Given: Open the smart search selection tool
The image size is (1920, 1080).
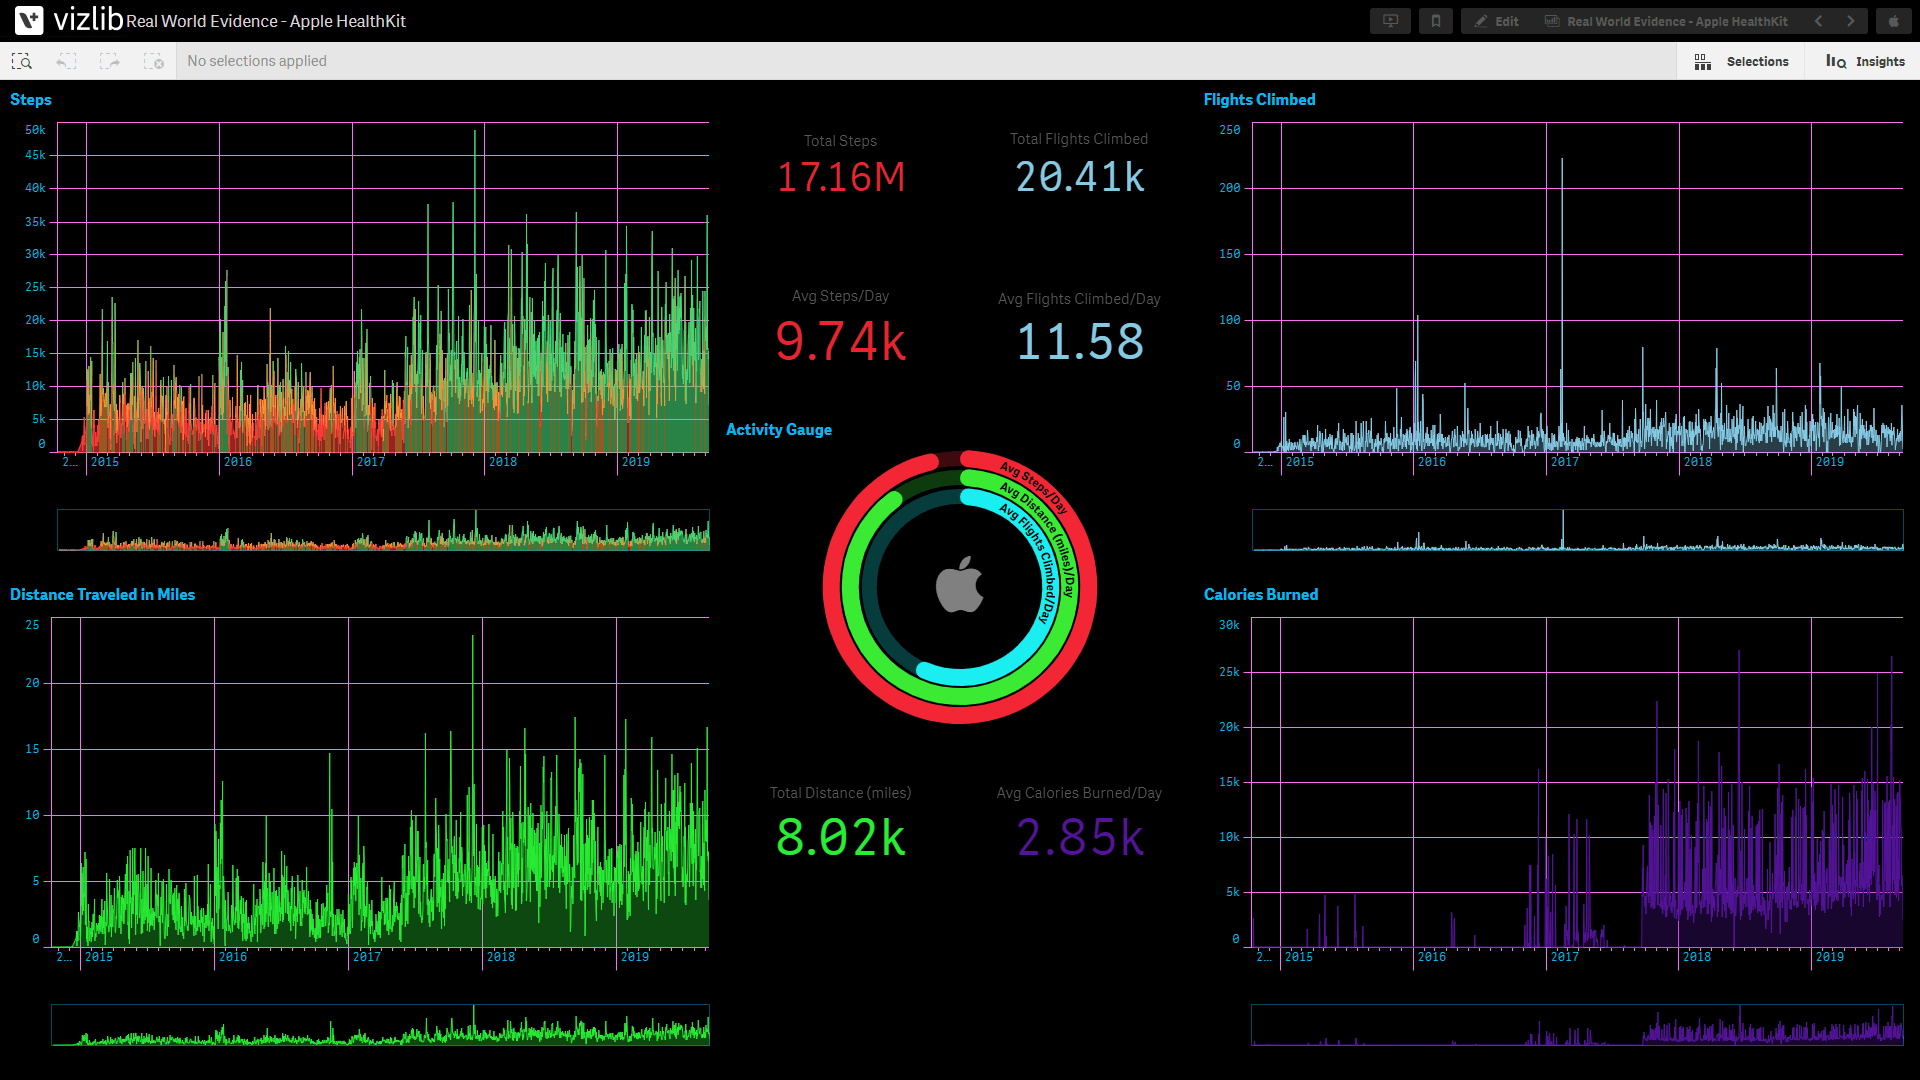Looking at the screenshot, I should click(22, 61).
